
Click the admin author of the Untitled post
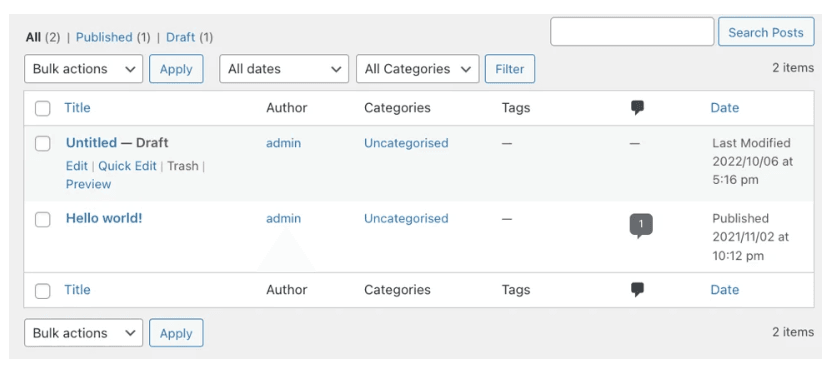(x=284, y=143)
